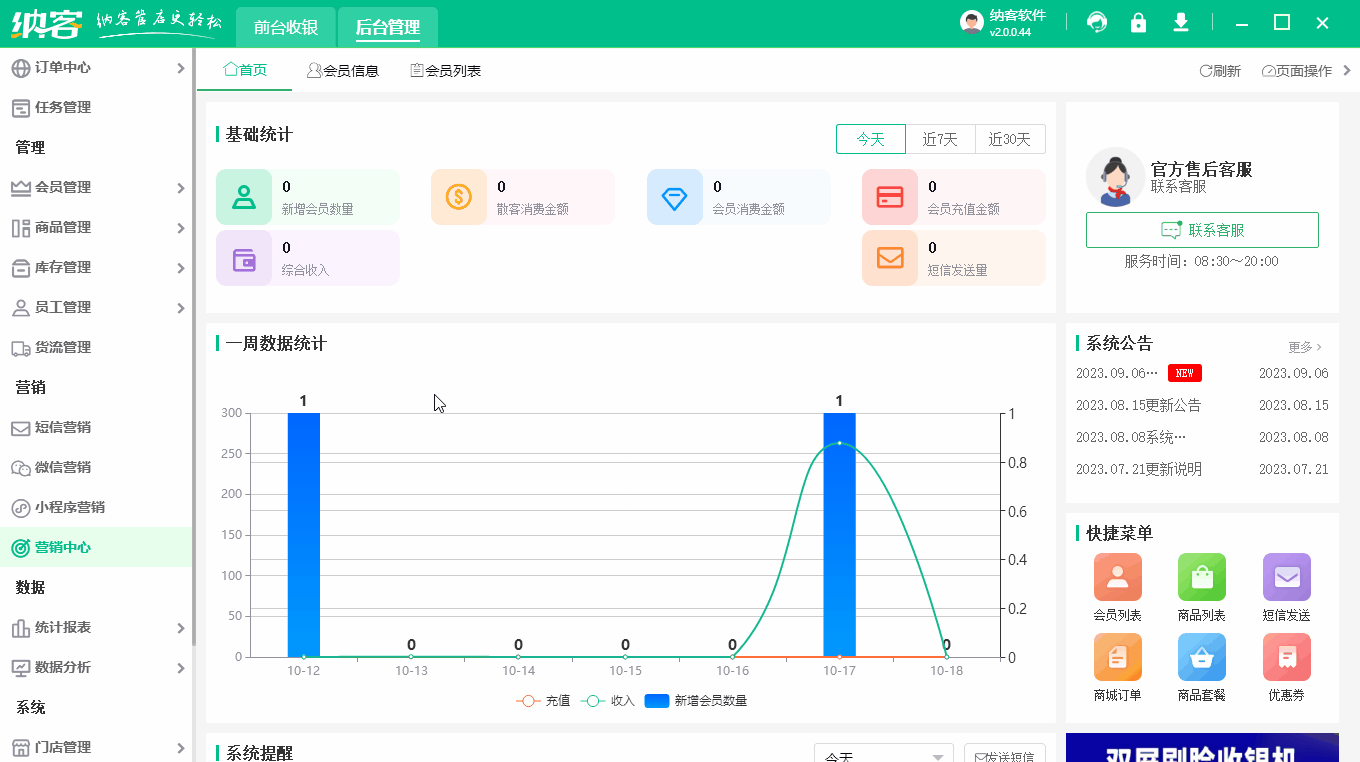
Task: Open the 商品列表 quick menu icon
Action: [x=1201, y=577]
